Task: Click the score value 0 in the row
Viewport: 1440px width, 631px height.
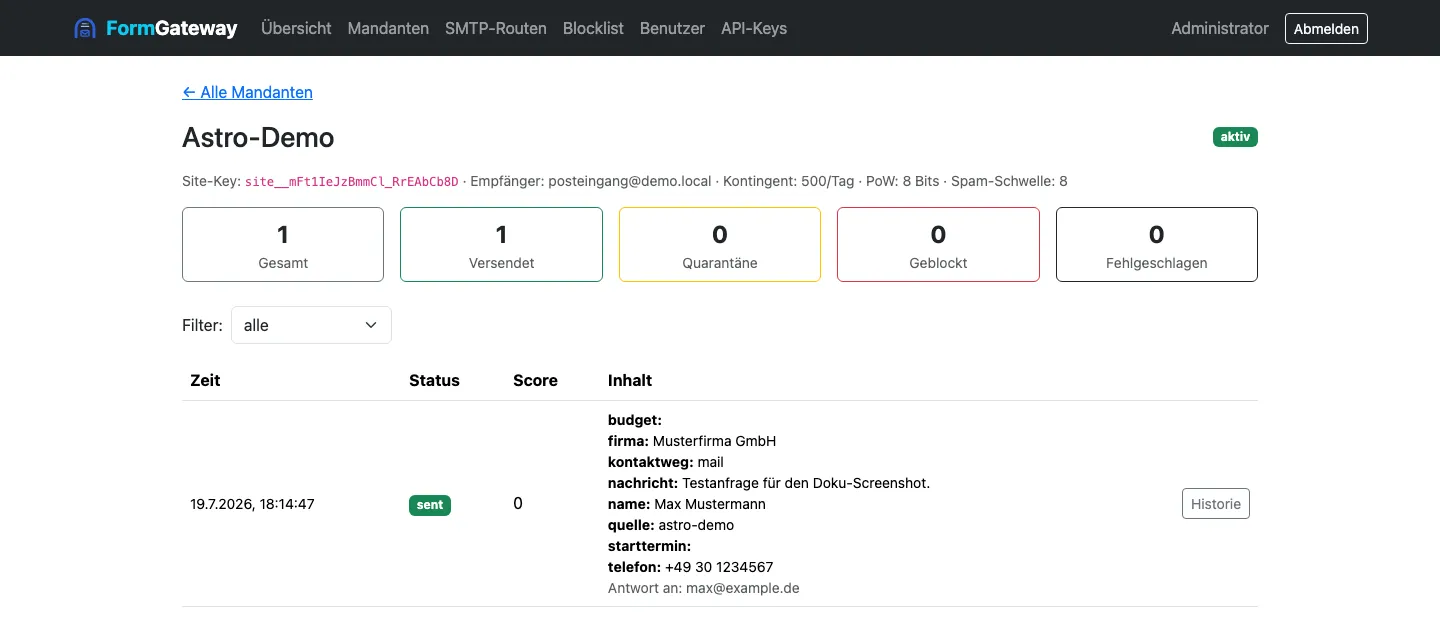Action: pos(518,504)
